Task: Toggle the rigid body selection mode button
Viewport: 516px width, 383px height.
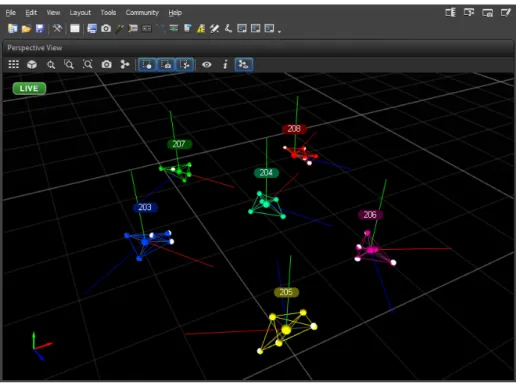Action: pos(184,64)
